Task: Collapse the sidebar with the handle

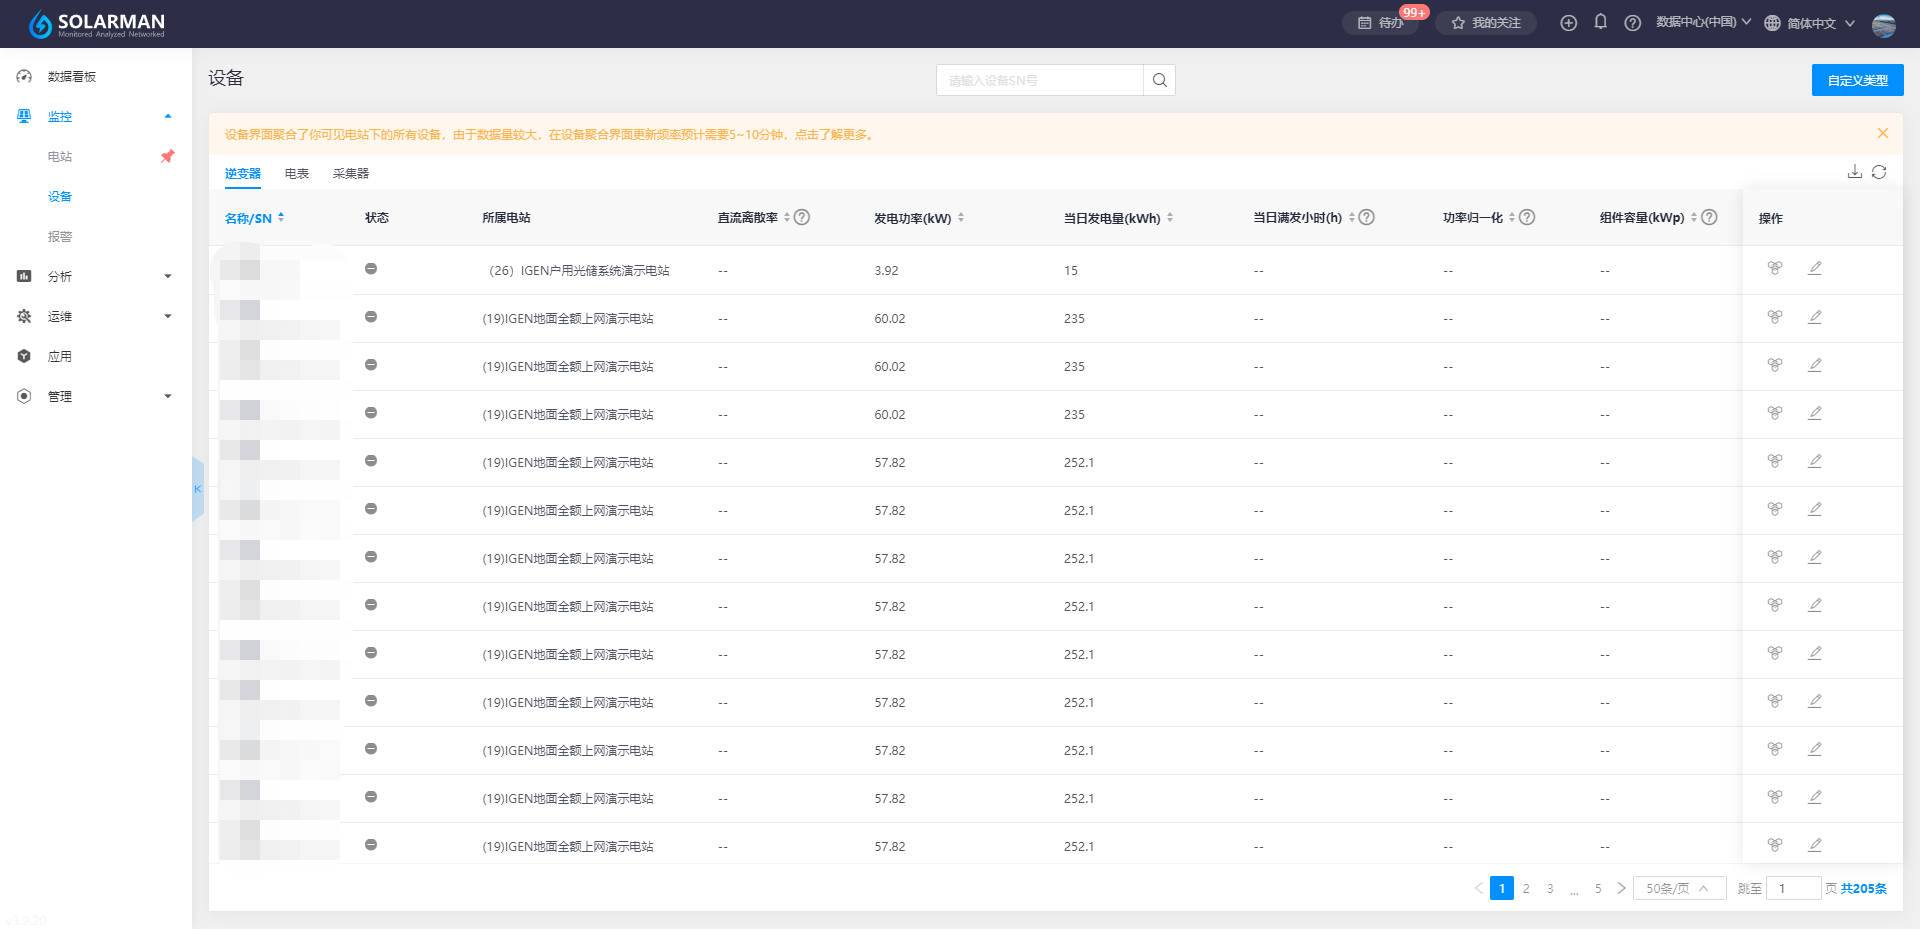Action: (198, 489)
